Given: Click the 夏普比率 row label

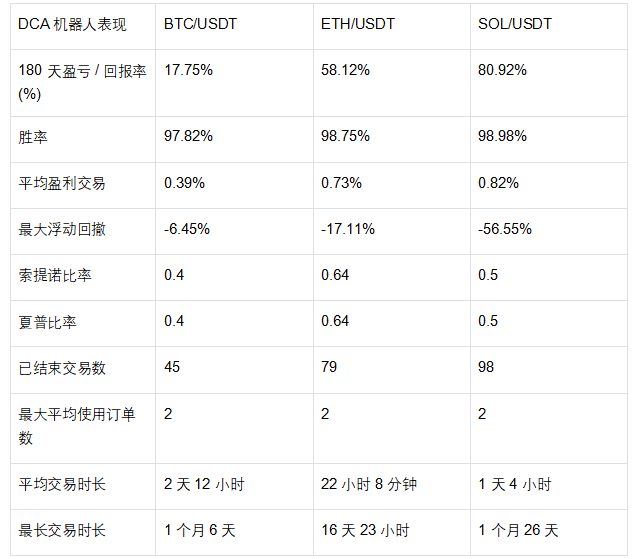Looking at the screenshot, I should tap(48, 321).
